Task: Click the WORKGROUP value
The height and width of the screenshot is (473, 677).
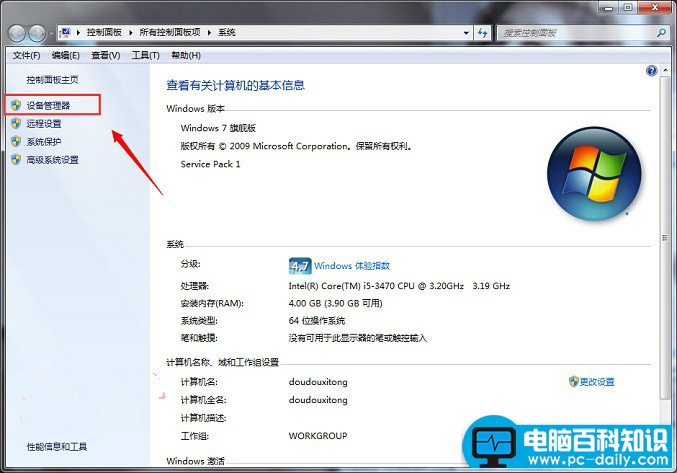Action: 318,436
